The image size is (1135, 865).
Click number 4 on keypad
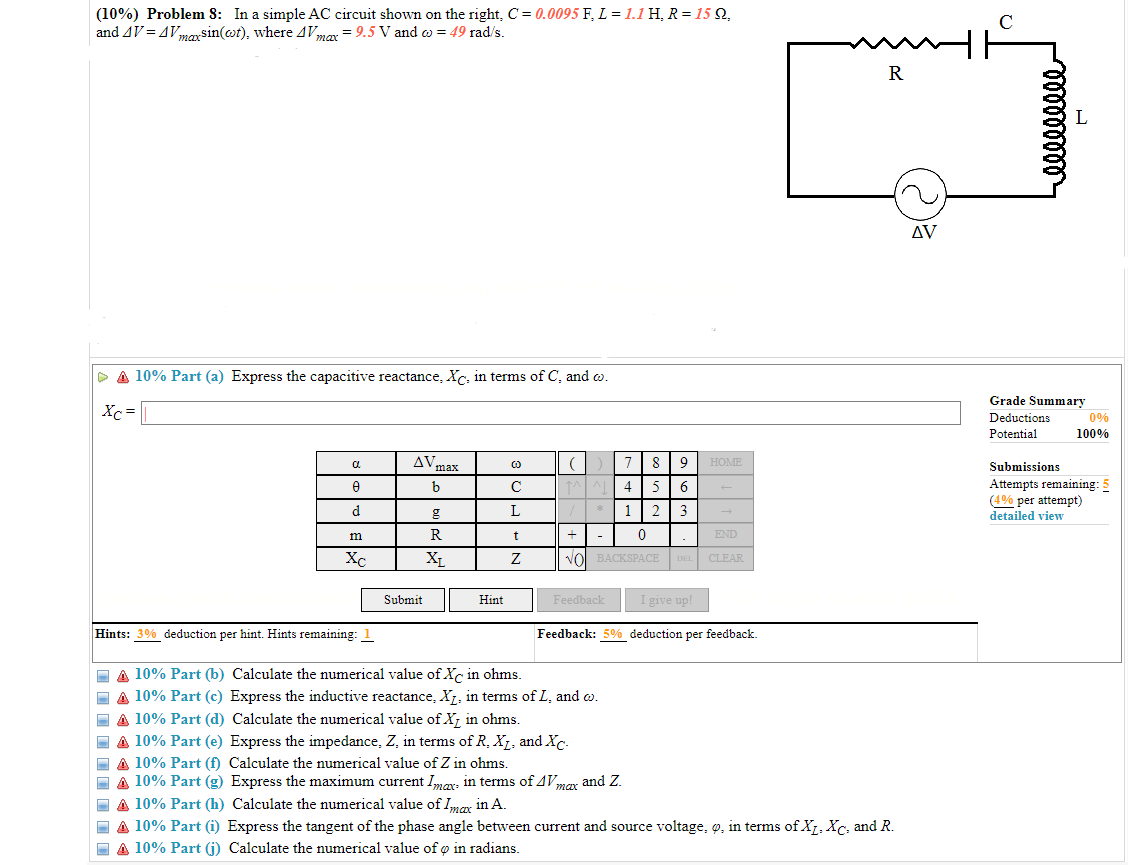click(x=628, y=486)
